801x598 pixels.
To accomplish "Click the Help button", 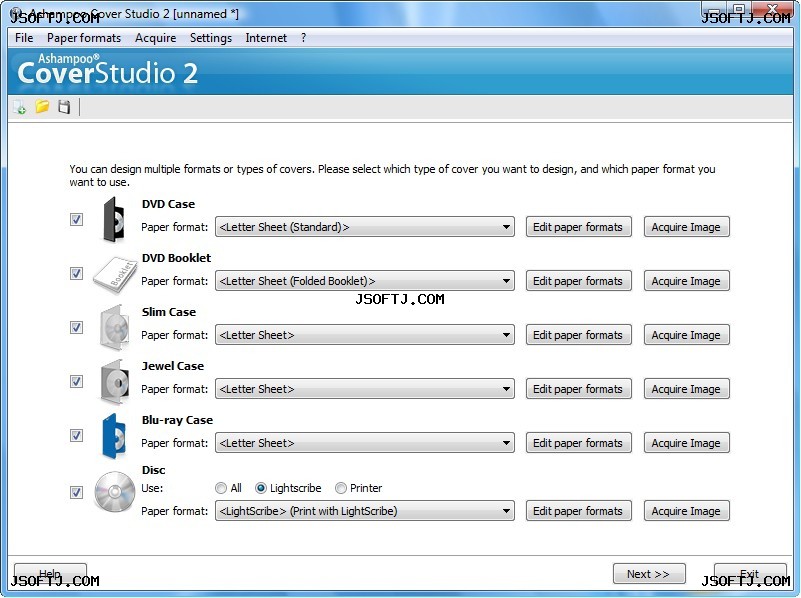I will point(50,574).
